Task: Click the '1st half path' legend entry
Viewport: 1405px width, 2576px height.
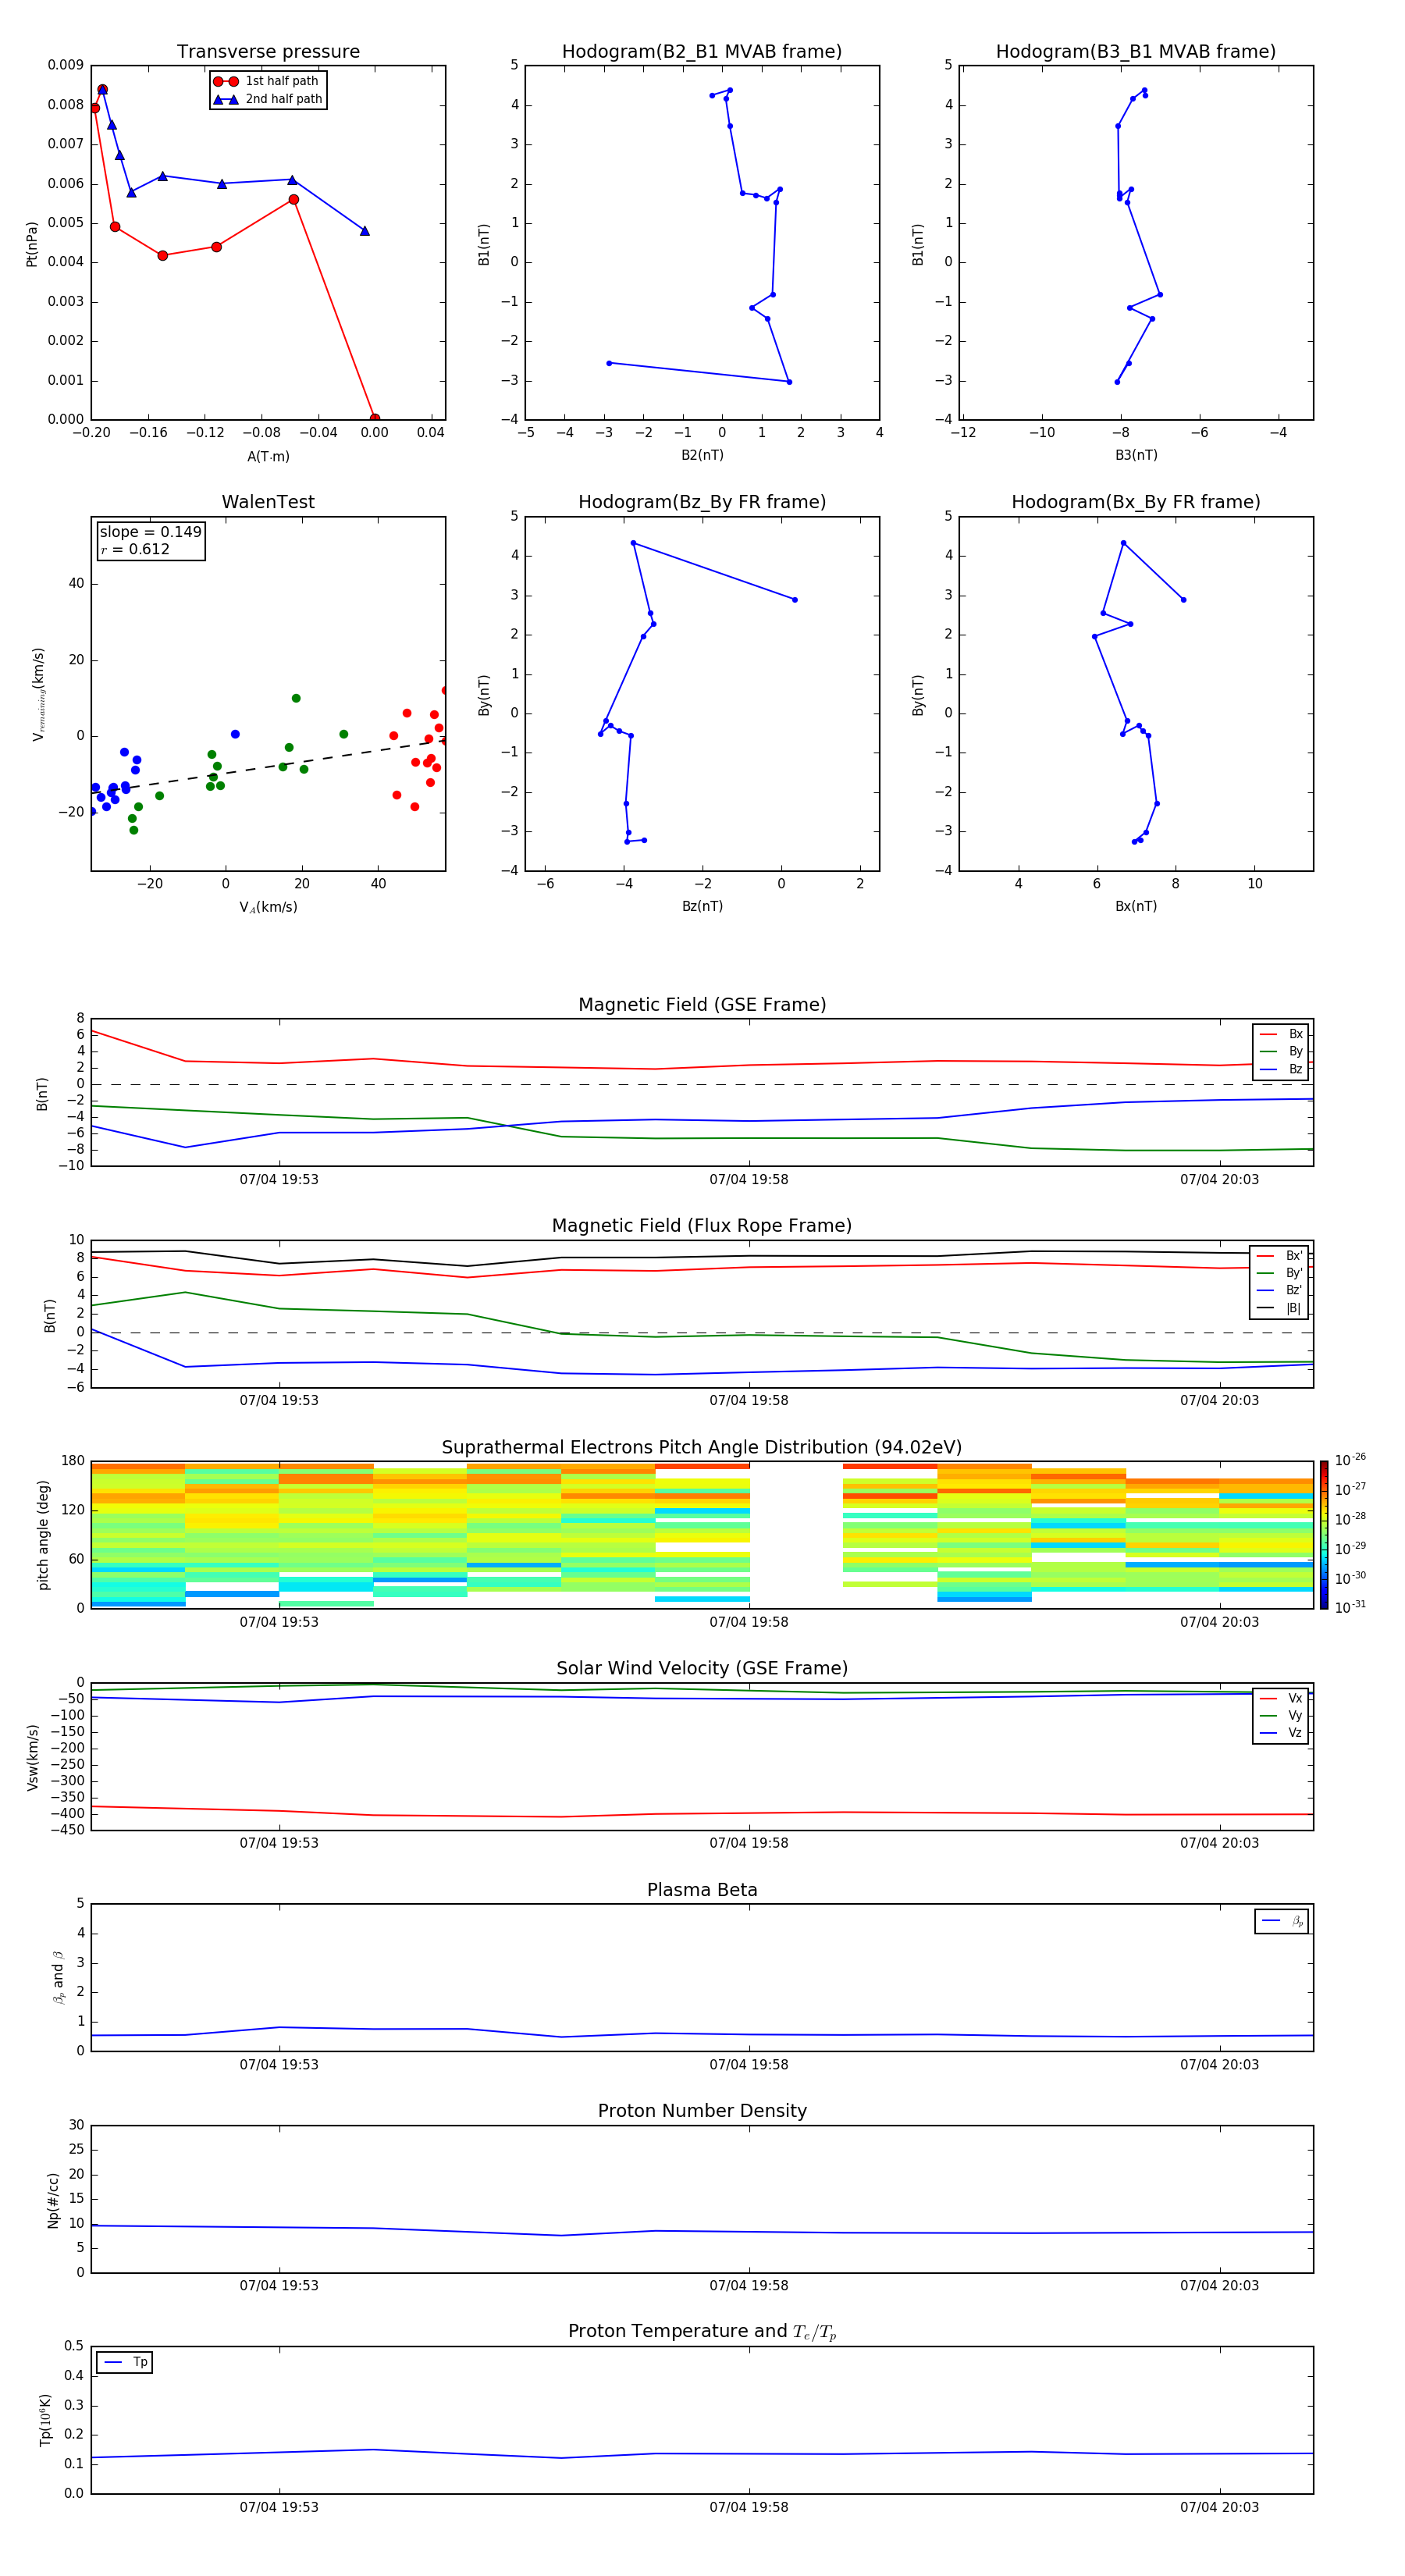Action: 266,81
